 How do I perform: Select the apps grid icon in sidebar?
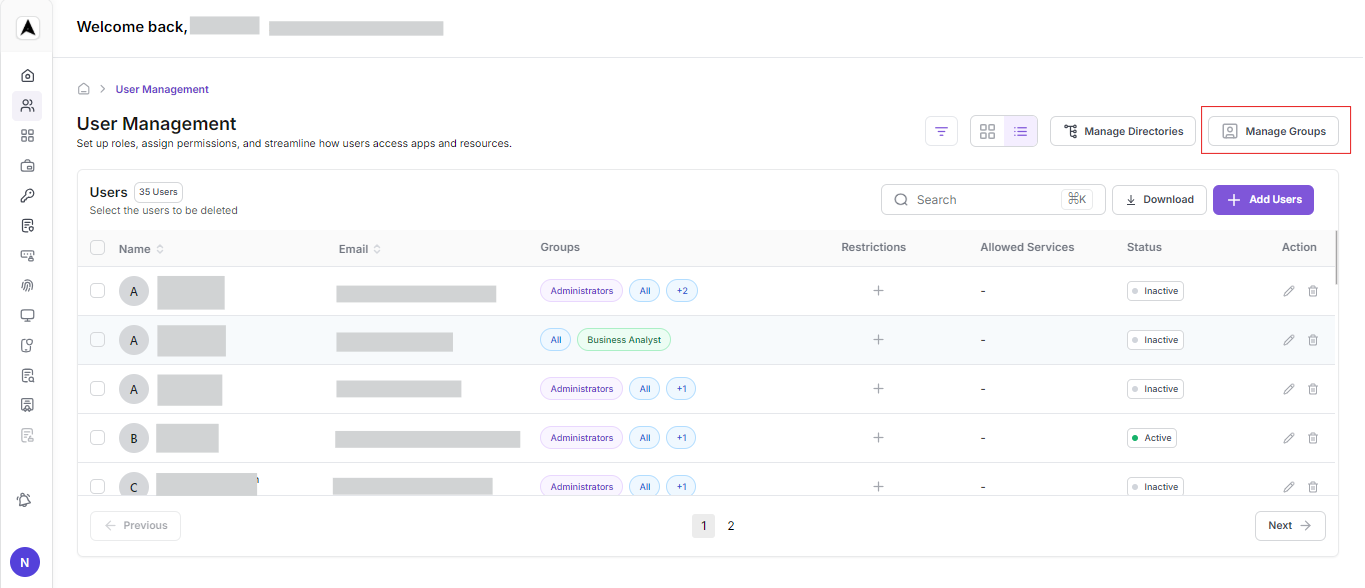tap(27, 135)
